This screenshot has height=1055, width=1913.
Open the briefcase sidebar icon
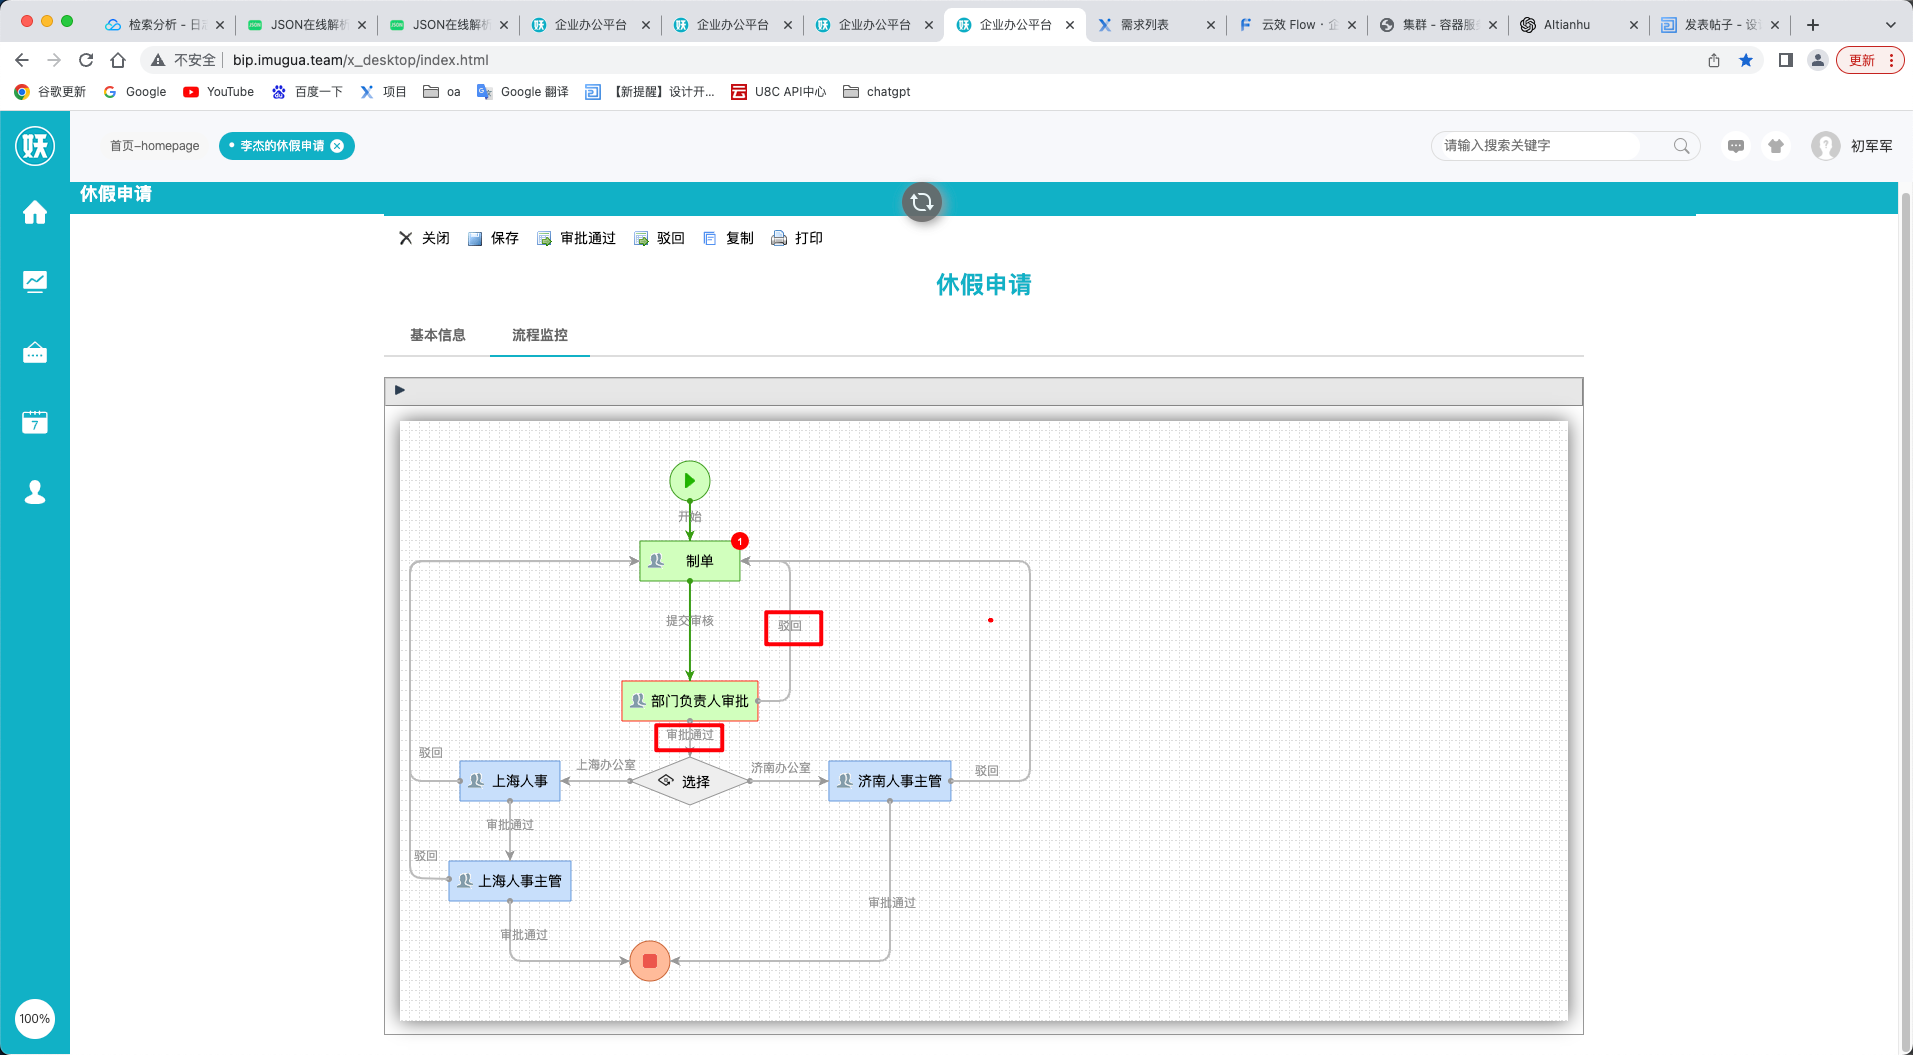pos(35,352)
